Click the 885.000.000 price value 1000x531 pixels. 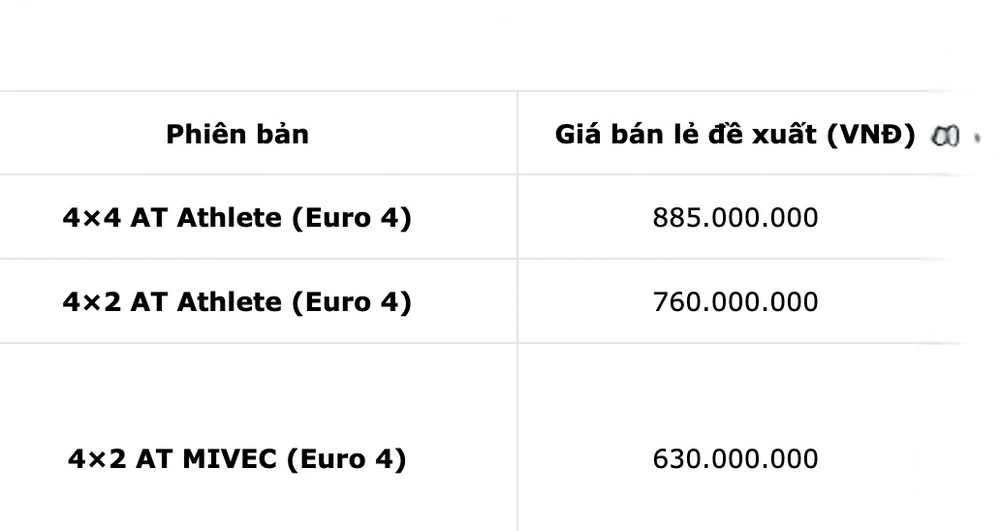[735, 217]
